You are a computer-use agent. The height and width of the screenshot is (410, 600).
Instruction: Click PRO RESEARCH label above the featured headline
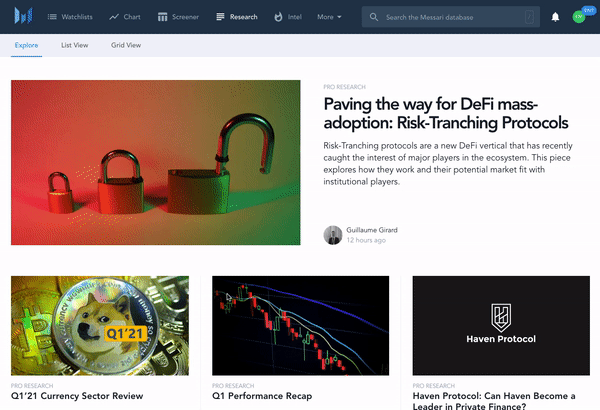[x=344, y=87]
